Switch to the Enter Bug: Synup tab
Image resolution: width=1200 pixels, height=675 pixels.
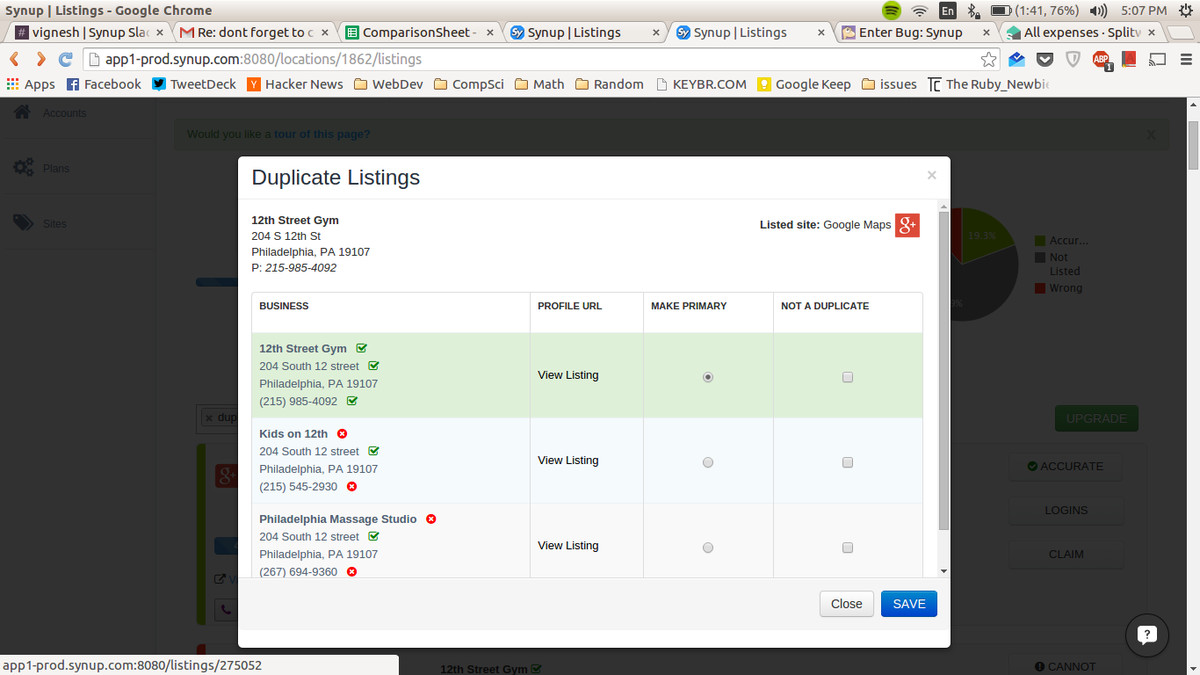pyautogui.click(x=914, y=32)
